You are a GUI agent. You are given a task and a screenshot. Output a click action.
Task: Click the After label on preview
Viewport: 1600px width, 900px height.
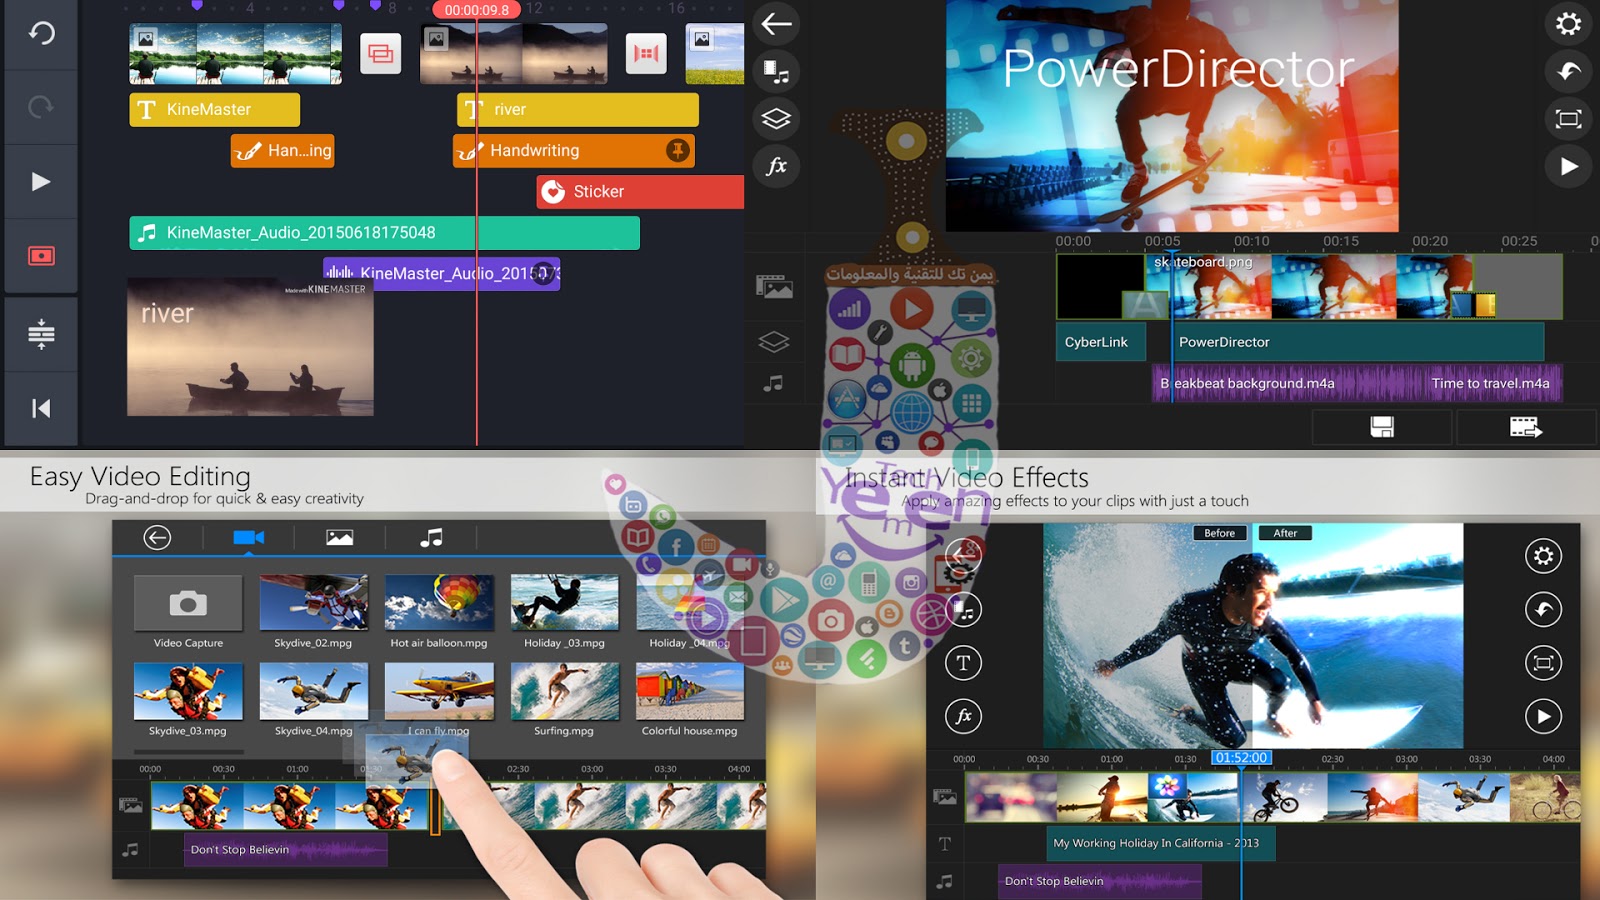[1285, 533]
